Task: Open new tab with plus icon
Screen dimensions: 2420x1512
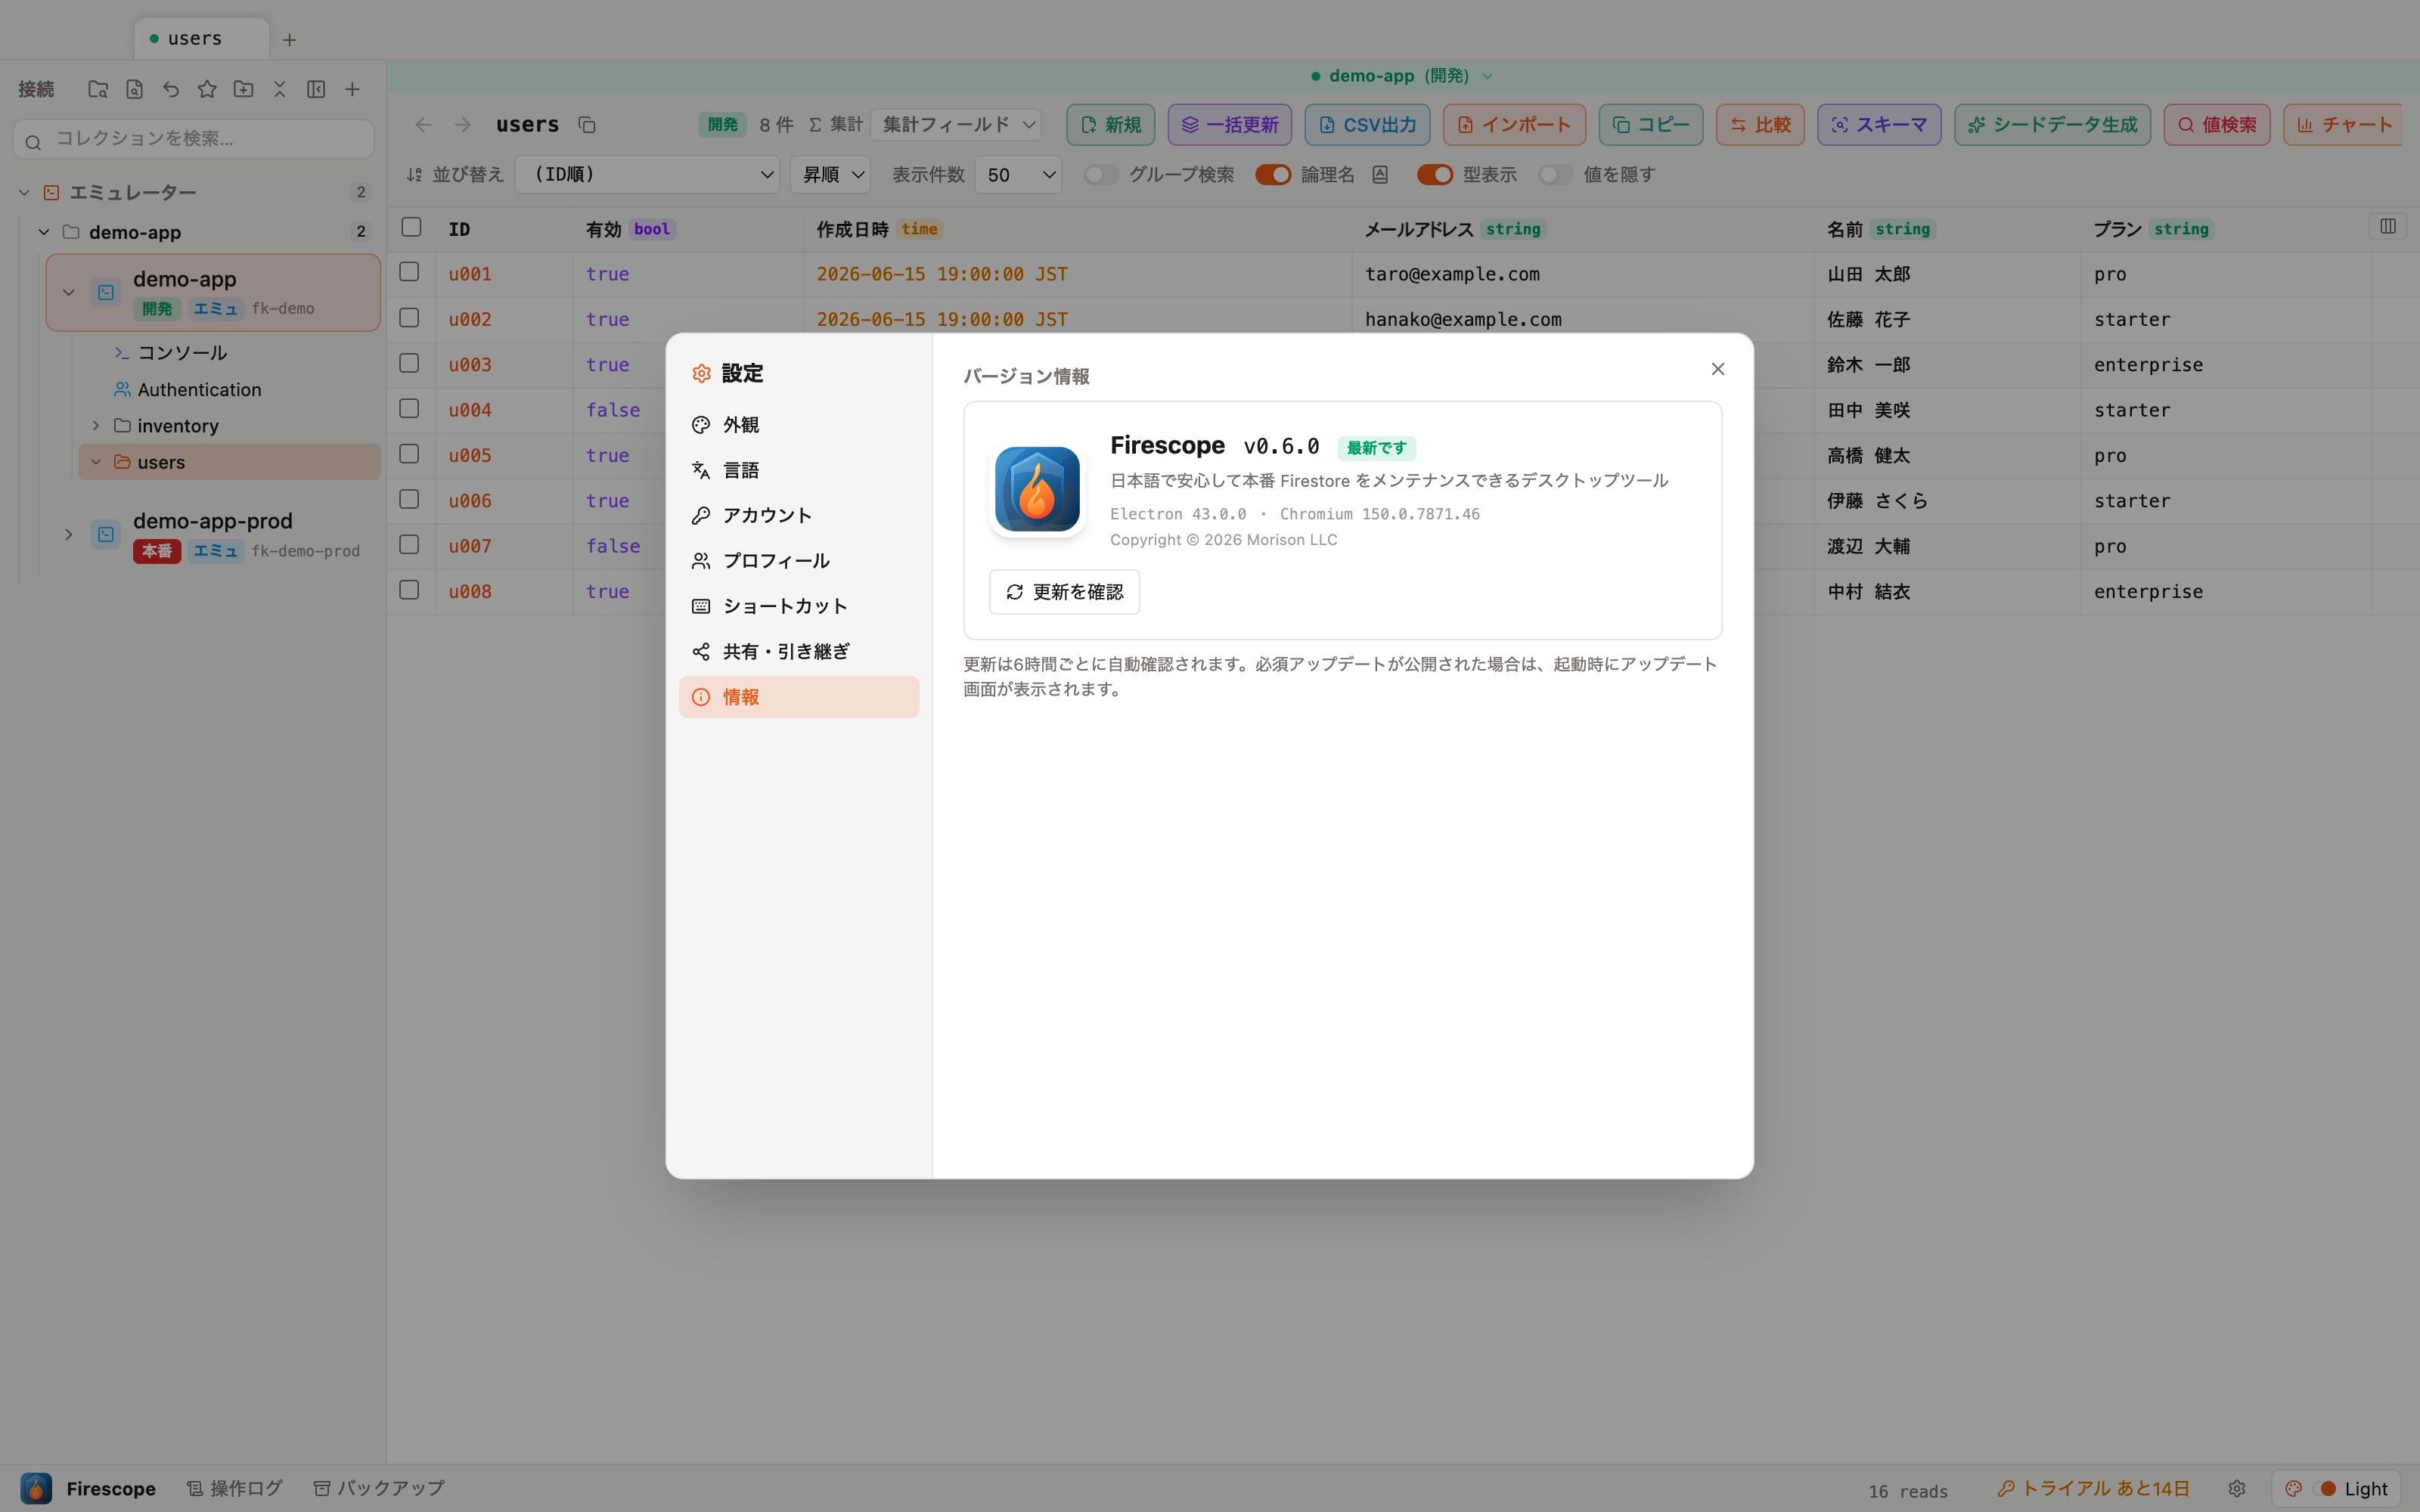Action: click(289, 40)
